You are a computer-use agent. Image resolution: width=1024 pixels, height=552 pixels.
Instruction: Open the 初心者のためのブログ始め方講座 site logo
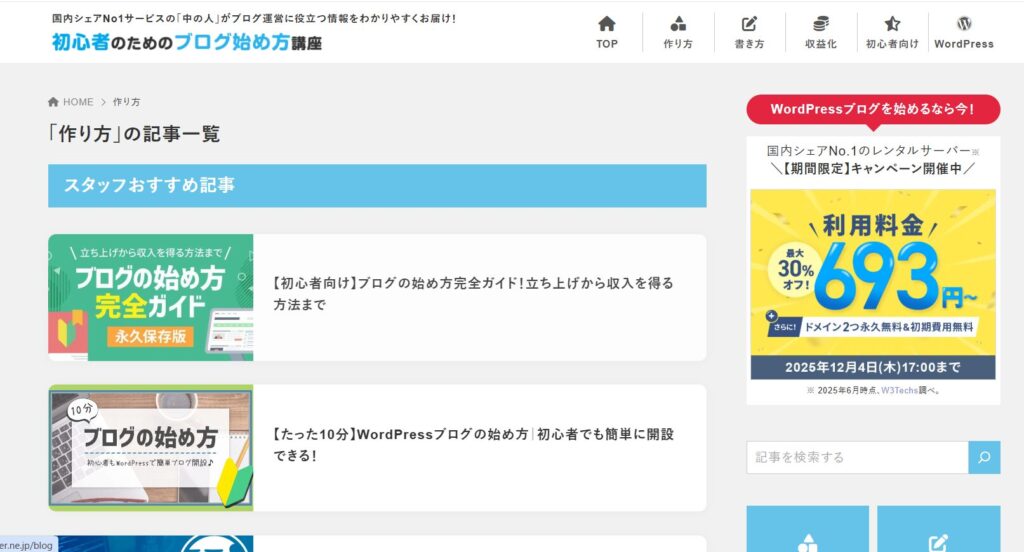187,42
